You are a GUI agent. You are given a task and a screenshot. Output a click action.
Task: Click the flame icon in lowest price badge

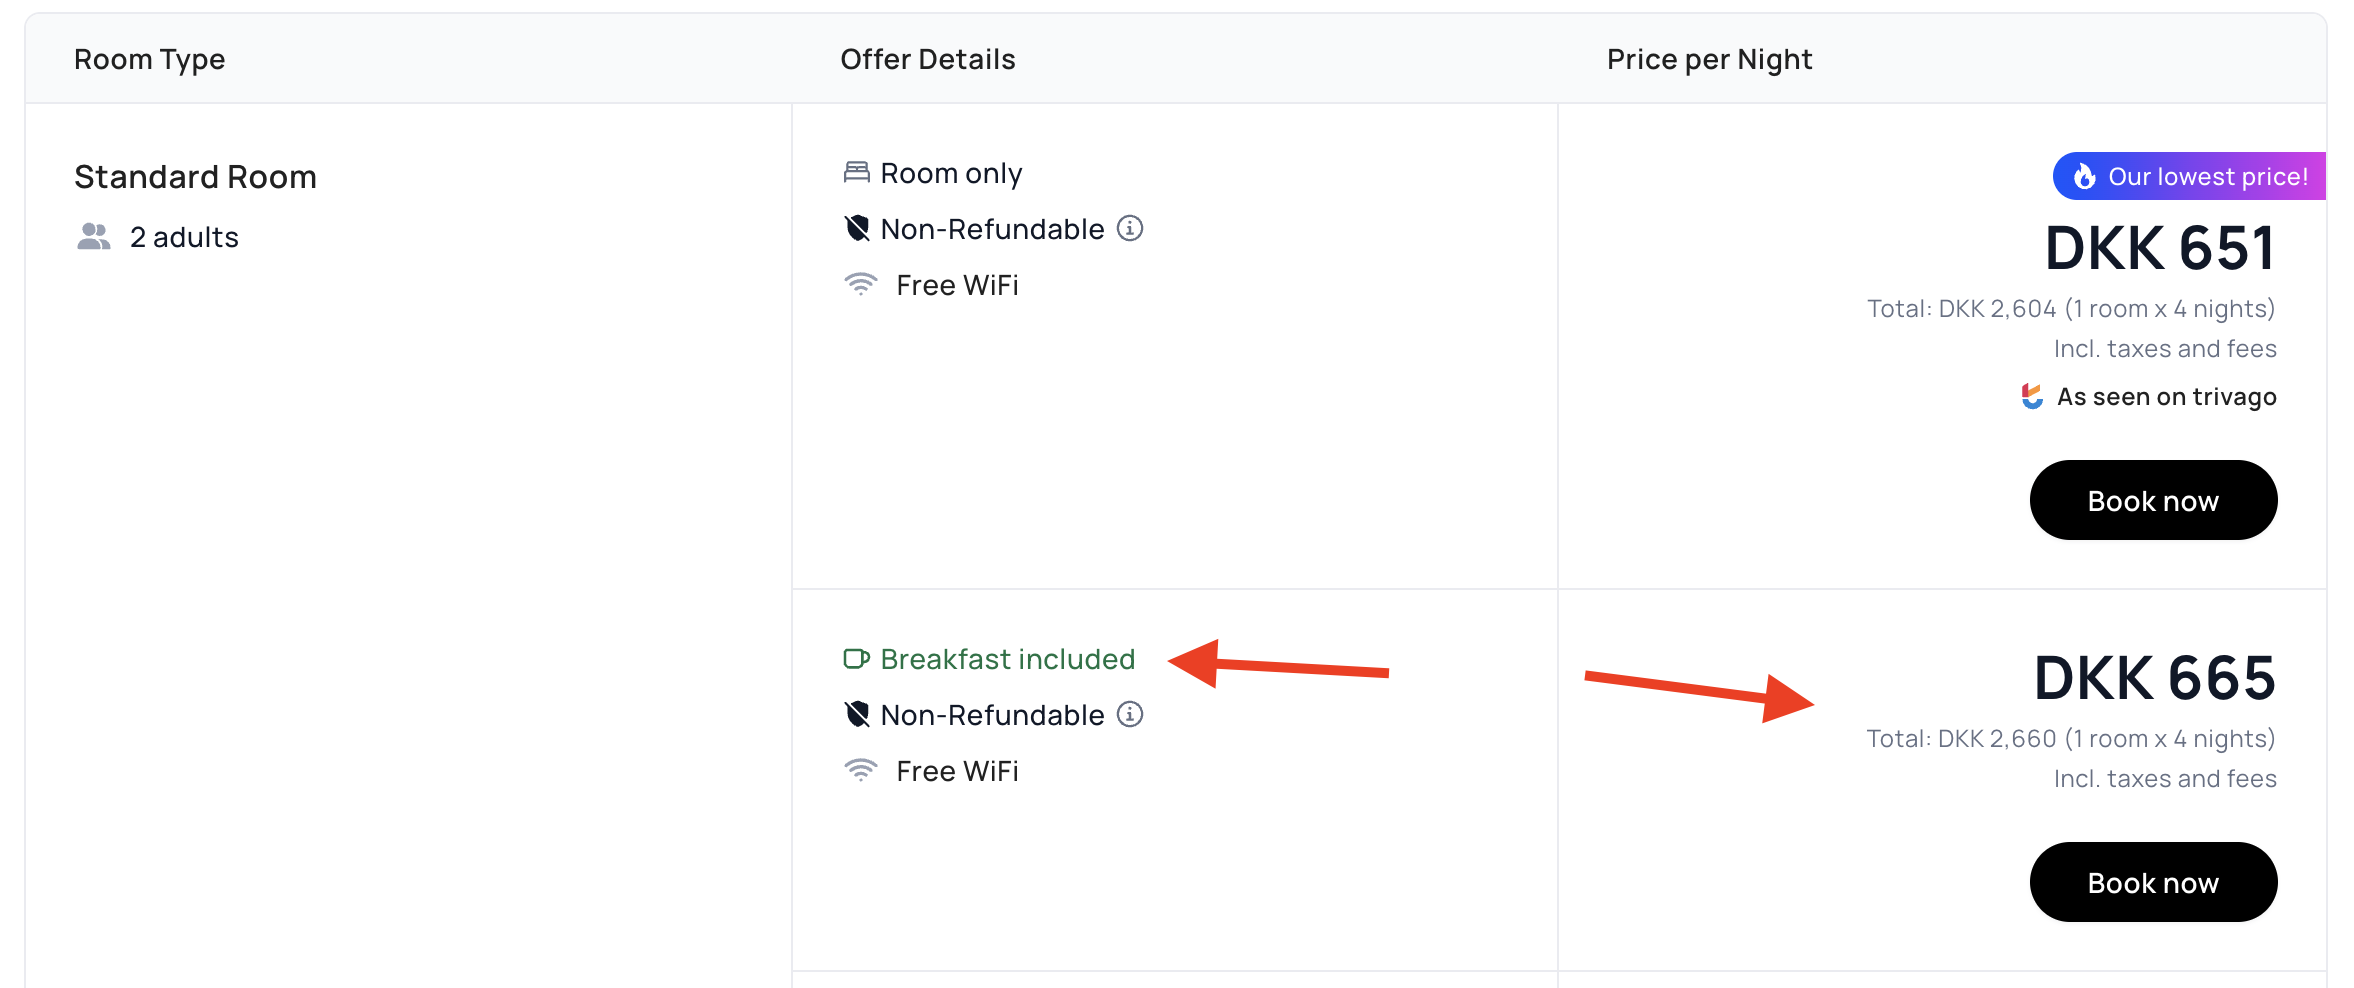tap(2084, 177)
